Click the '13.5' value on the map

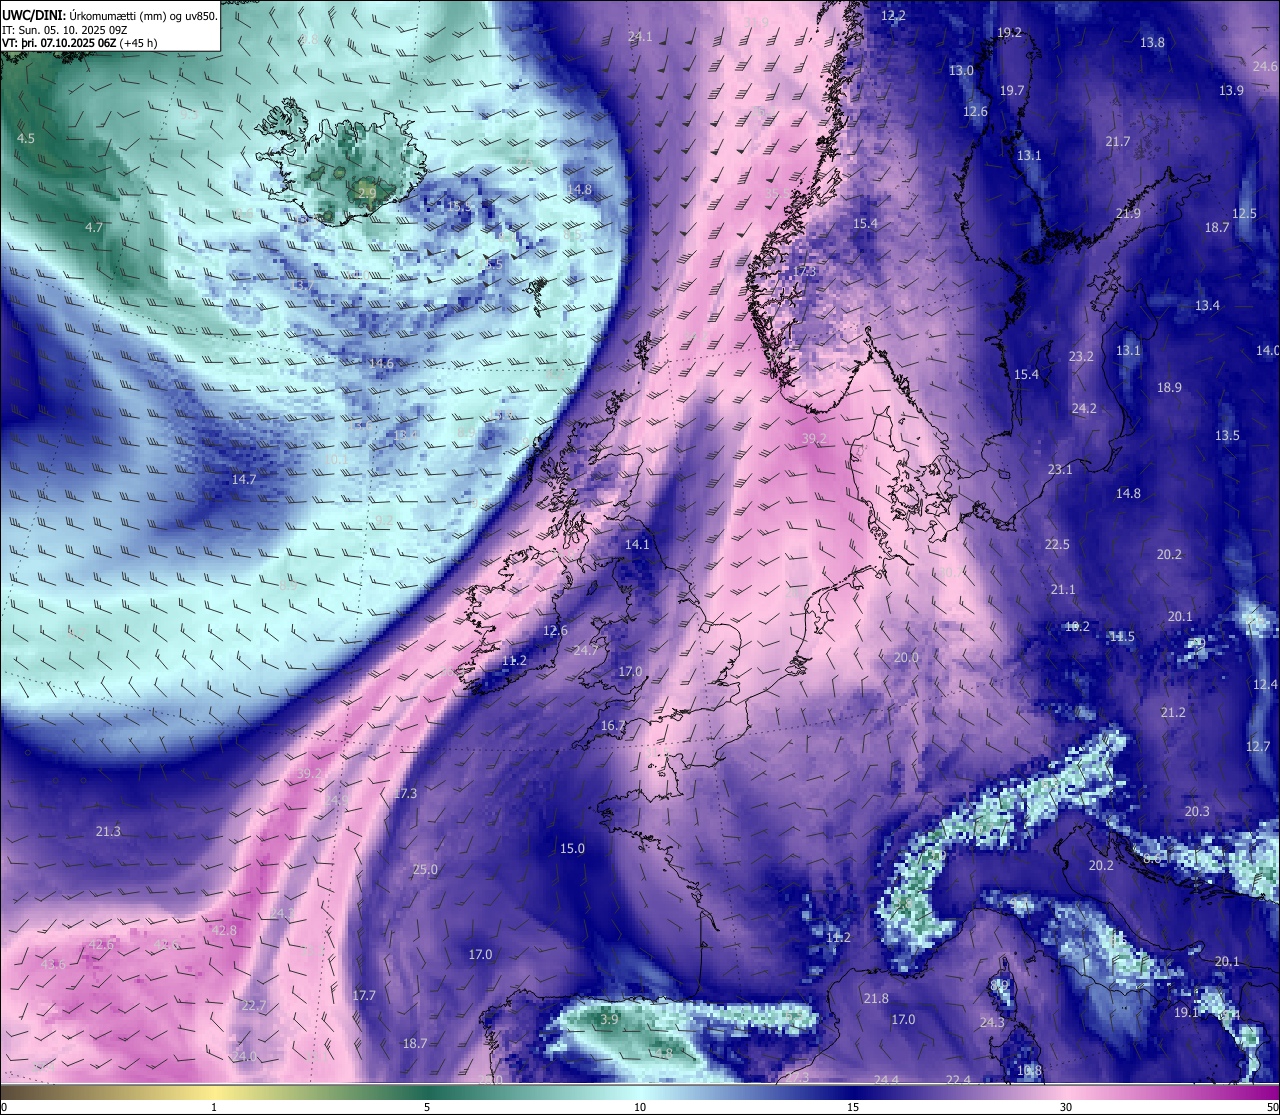point(1227,436)
